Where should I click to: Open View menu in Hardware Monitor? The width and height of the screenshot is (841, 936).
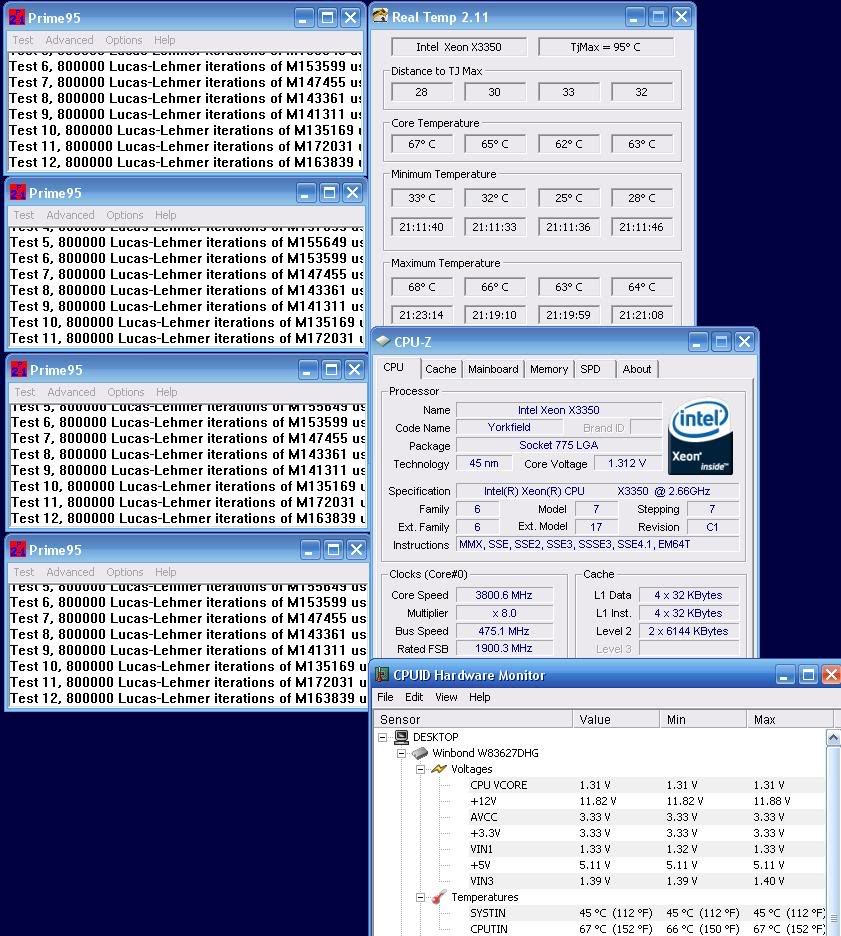tap(446, 697)
